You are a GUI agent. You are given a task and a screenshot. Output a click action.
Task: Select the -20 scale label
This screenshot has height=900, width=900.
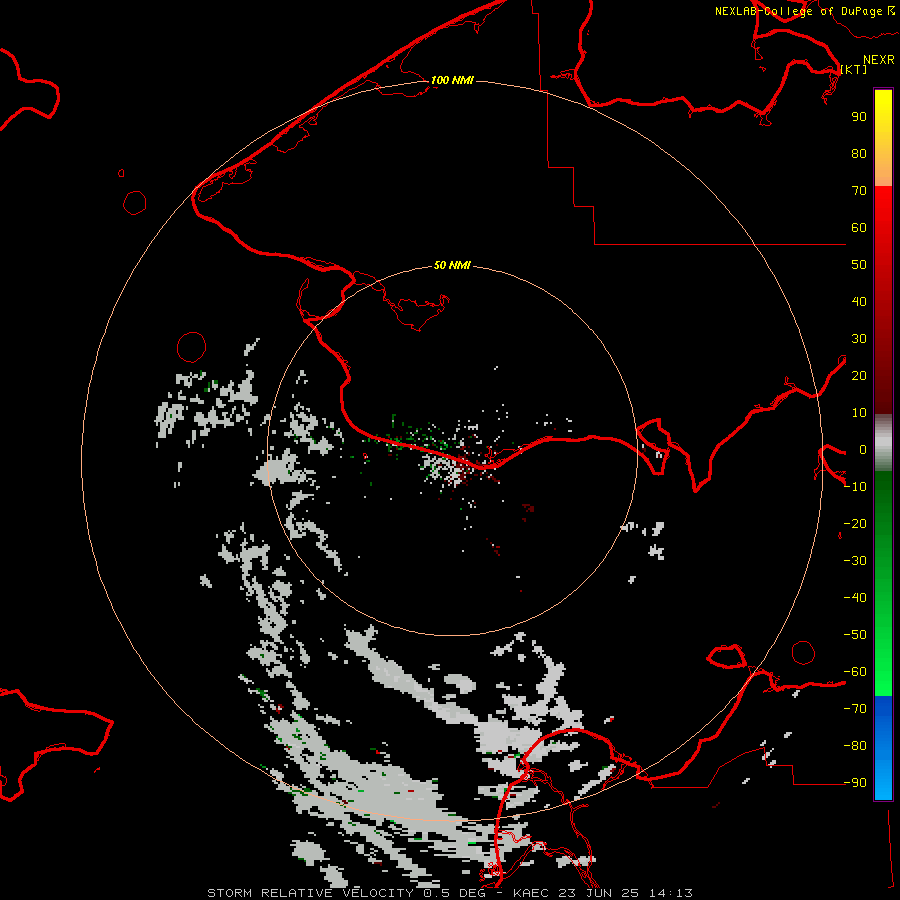[x=855, y=523]
